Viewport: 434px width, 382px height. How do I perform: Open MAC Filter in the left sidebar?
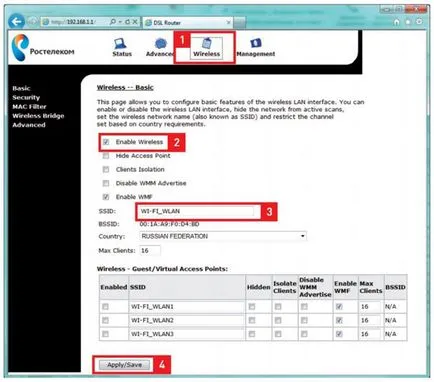click(29, 106)
